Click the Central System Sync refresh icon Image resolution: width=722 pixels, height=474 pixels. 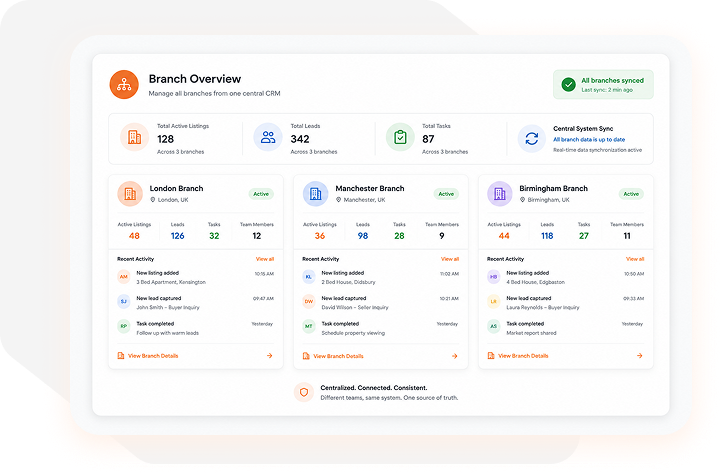click(x=531, y=138)
